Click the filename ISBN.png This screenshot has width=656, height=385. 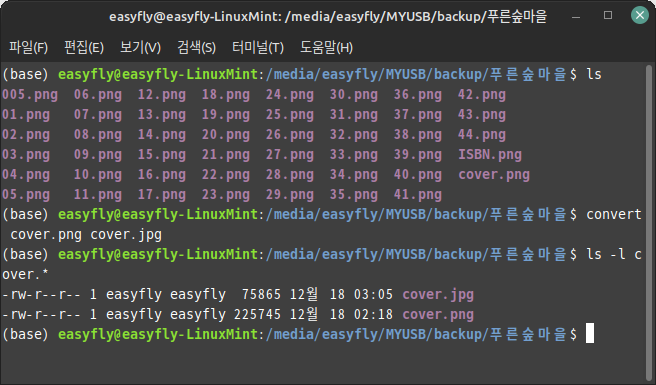tap(490, 155)
